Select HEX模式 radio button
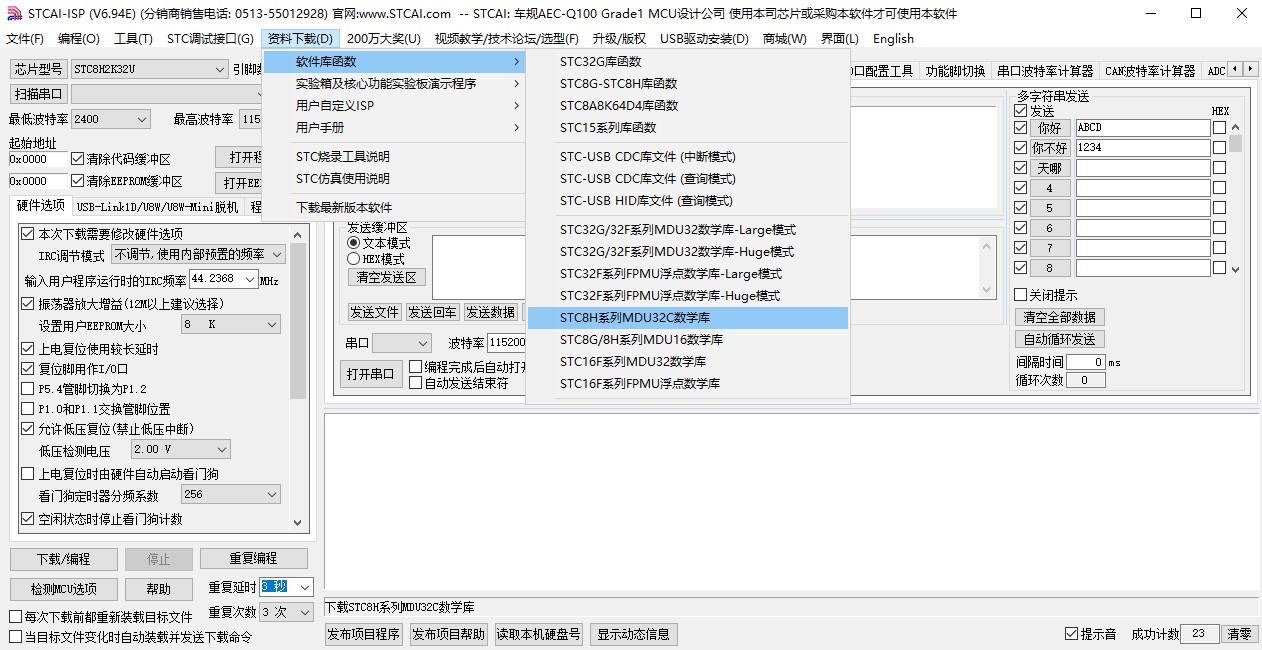1262x650 pixels. pyautogui.click(x=353, y=259)
